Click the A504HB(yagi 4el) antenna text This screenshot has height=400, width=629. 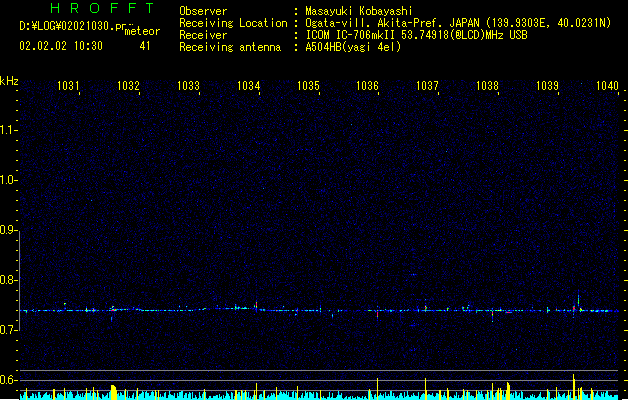coord(353,47)
